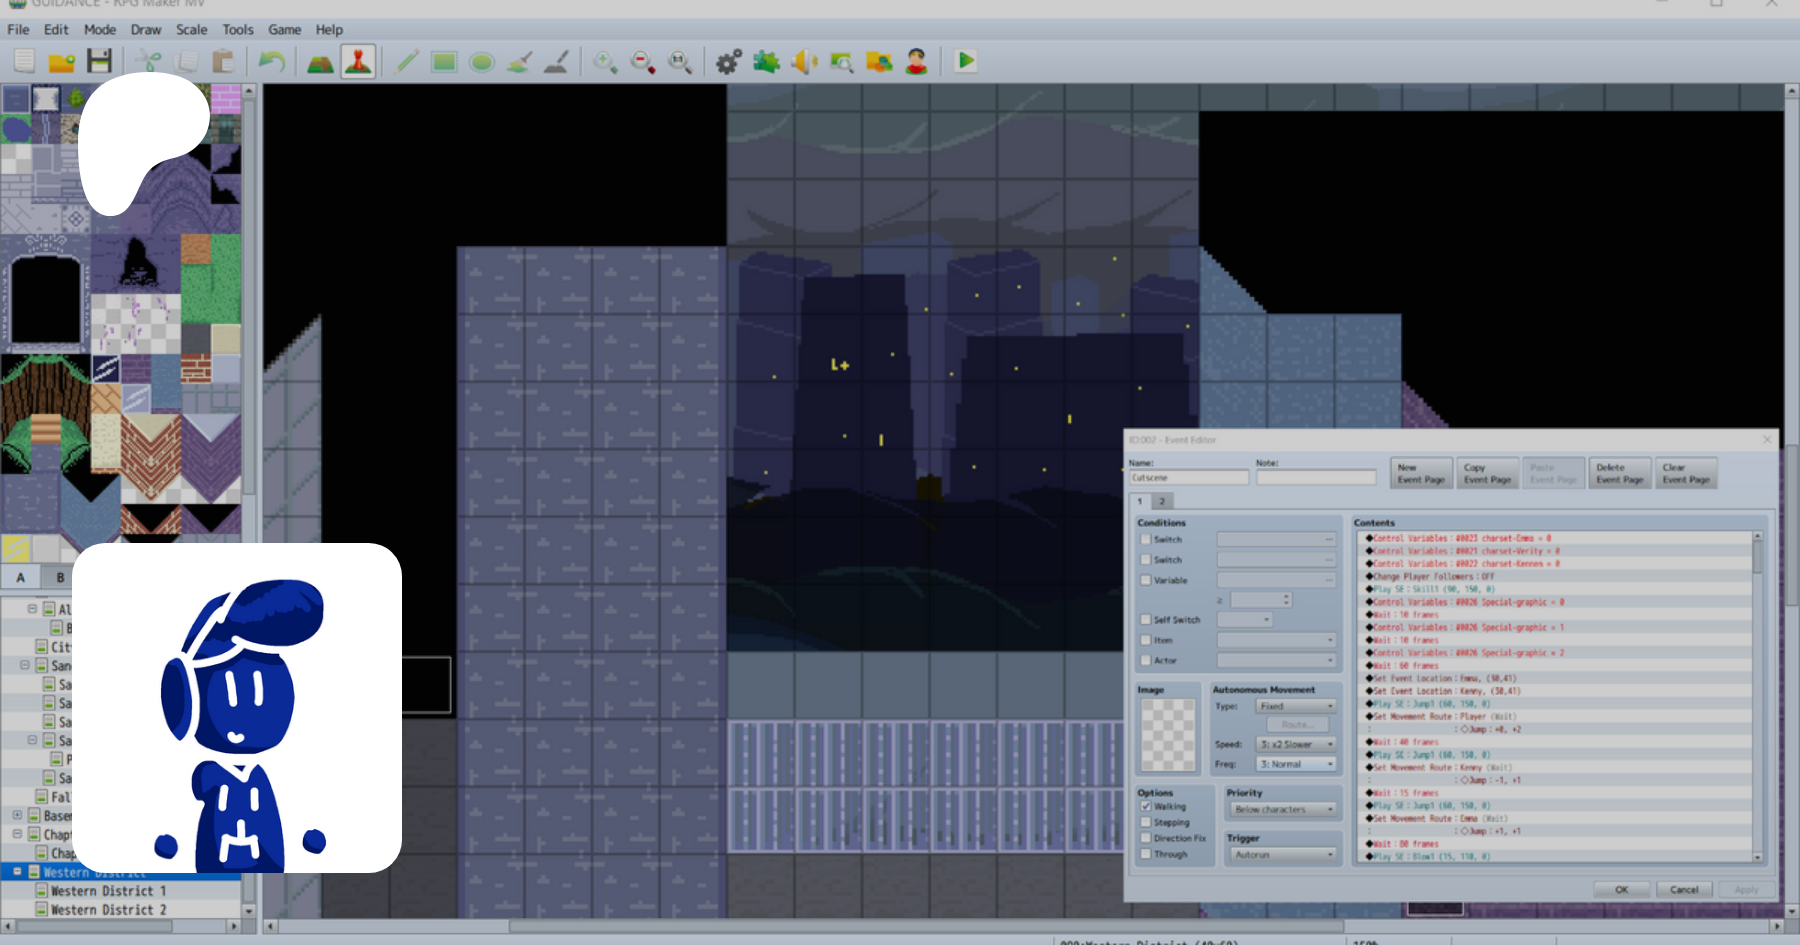Switch to Map mode icon
Image resolution: width=1800 pixels, height=945 pixels.
(x=320, y=62)
